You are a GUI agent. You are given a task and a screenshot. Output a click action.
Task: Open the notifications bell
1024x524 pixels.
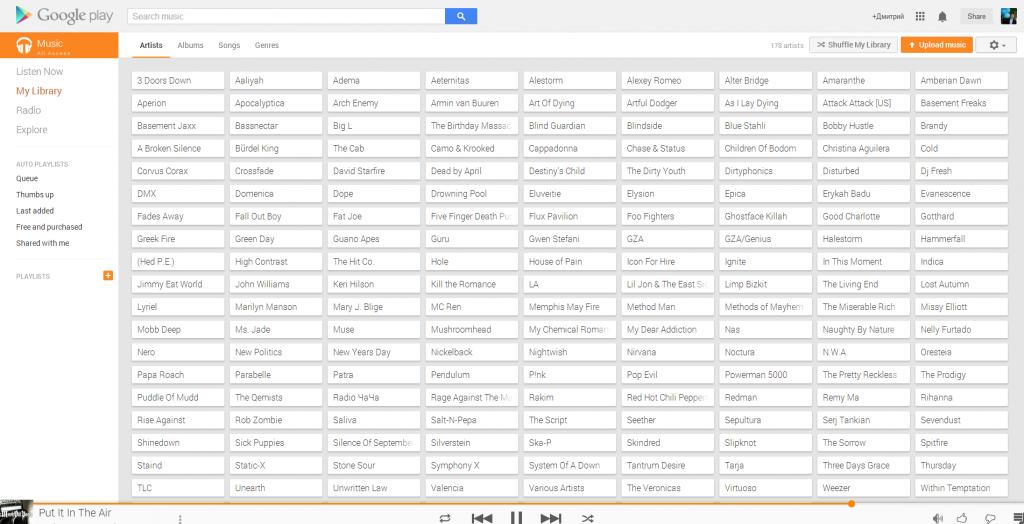point(942,16)
